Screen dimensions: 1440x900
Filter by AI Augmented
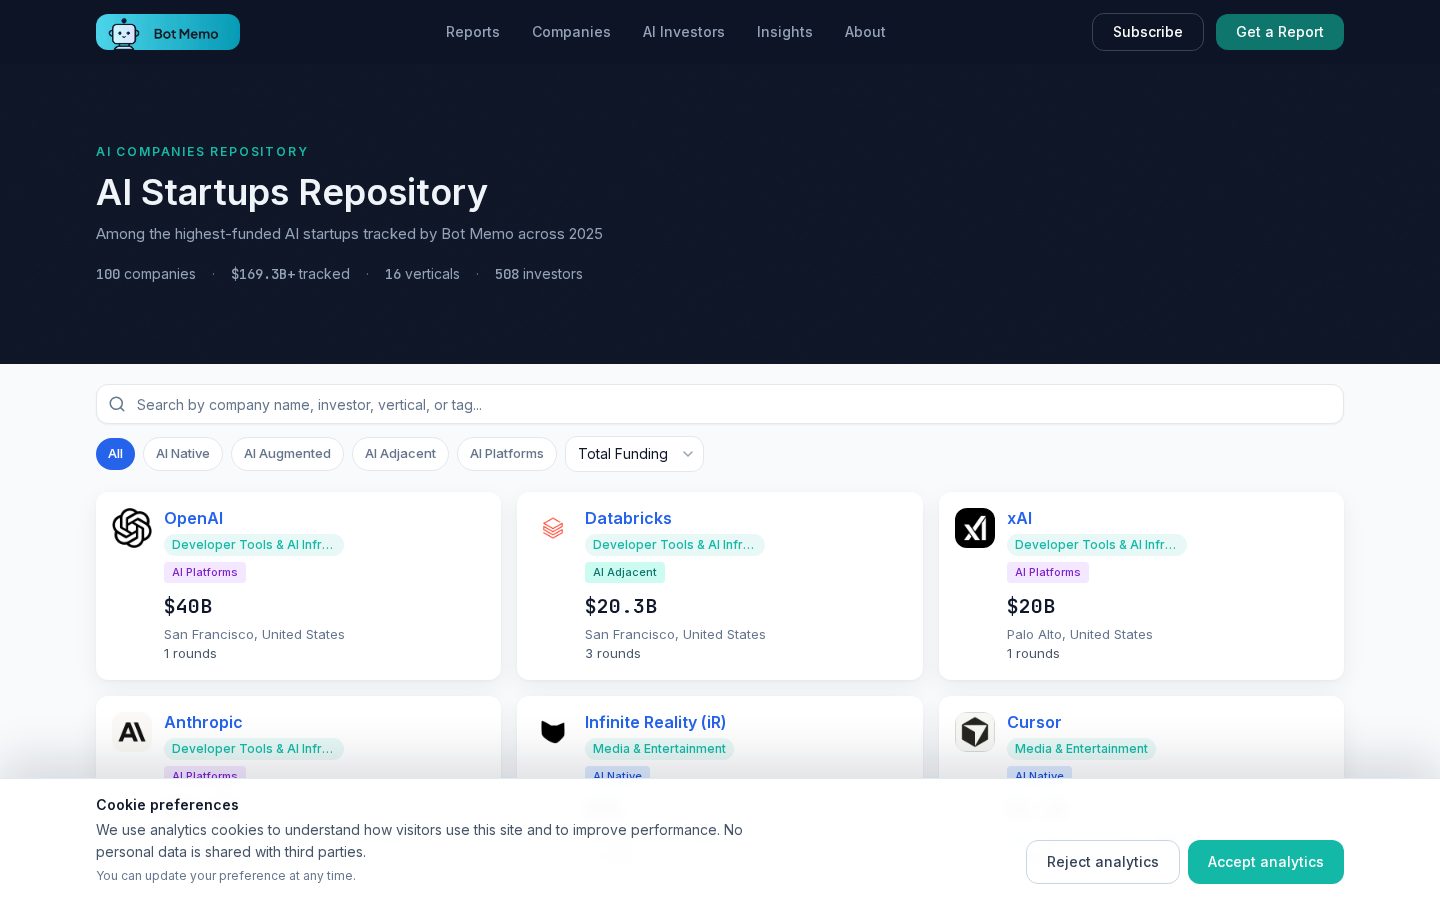[x=287, y=454]
